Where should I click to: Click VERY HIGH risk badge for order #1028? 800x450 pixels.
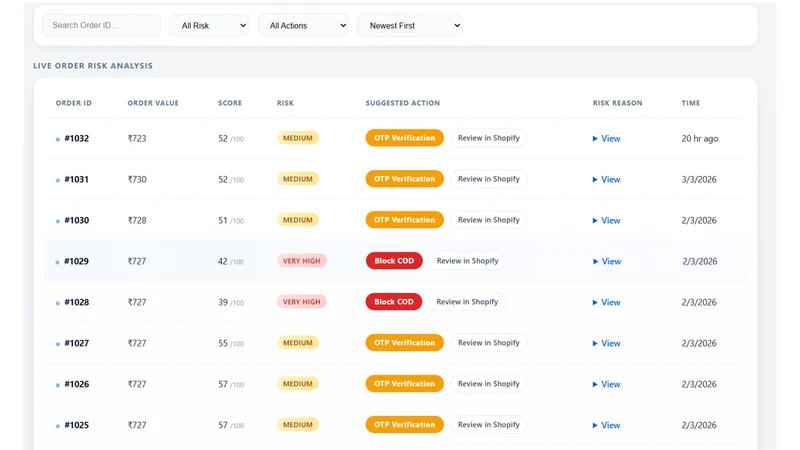click(302, 302)
